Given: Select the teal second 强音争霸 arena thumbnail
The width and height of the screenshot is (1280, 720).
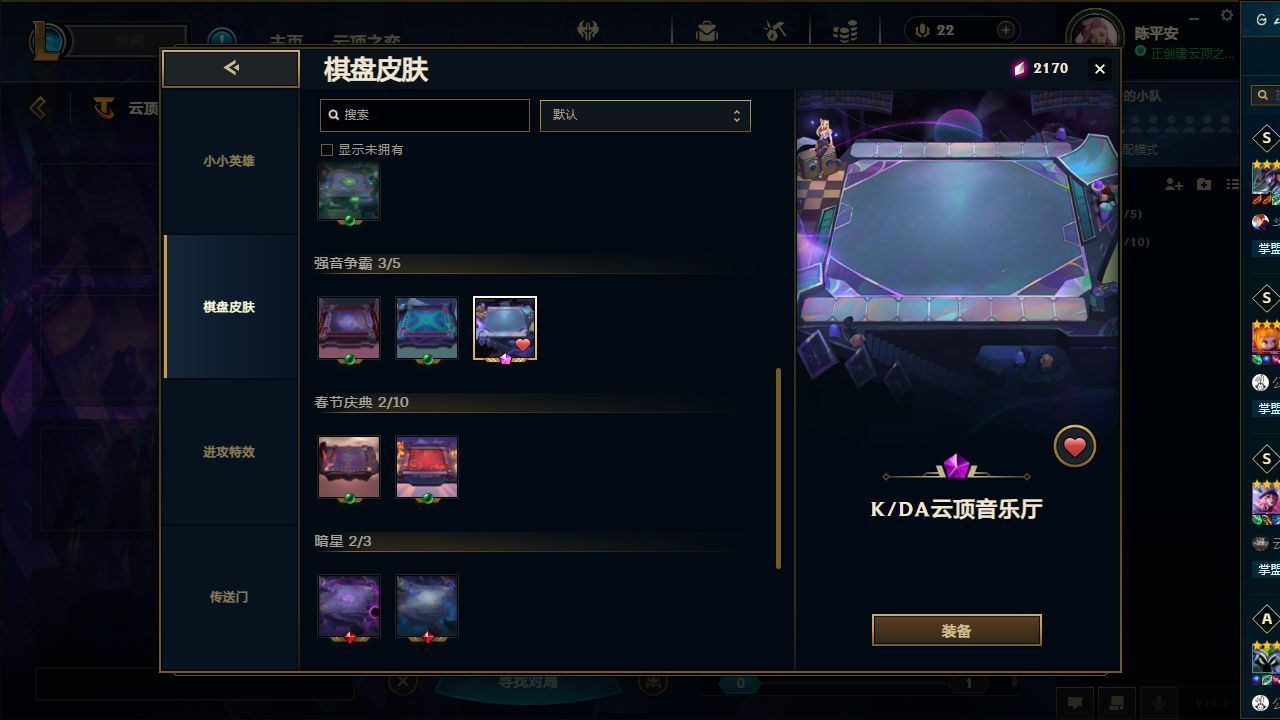Looking at the screenshot, I should click(x=427, y=328).
